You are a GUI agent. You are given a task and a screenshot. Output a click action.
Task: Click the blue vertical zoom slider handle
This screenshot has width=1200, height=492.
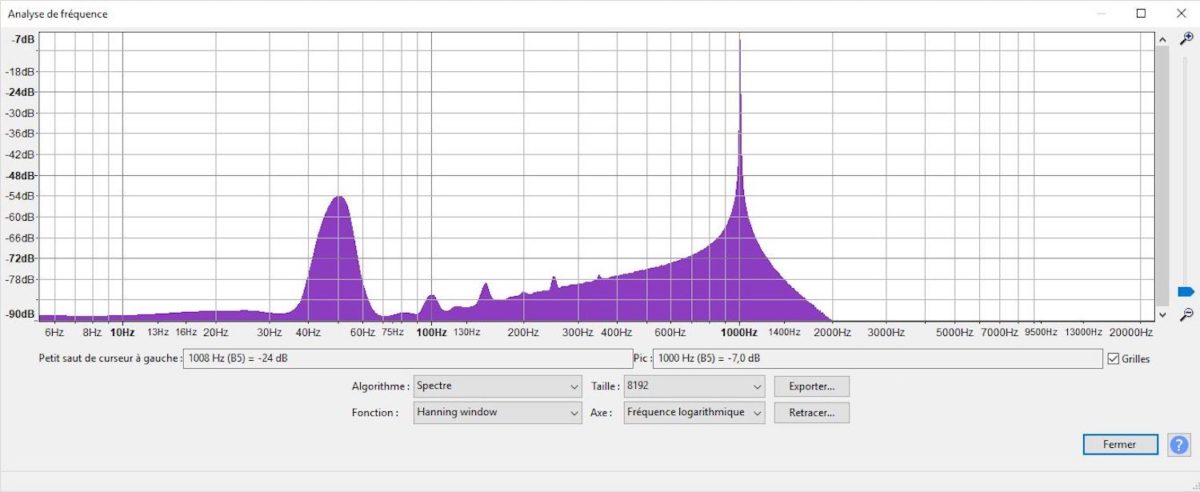coord(1186,291)
